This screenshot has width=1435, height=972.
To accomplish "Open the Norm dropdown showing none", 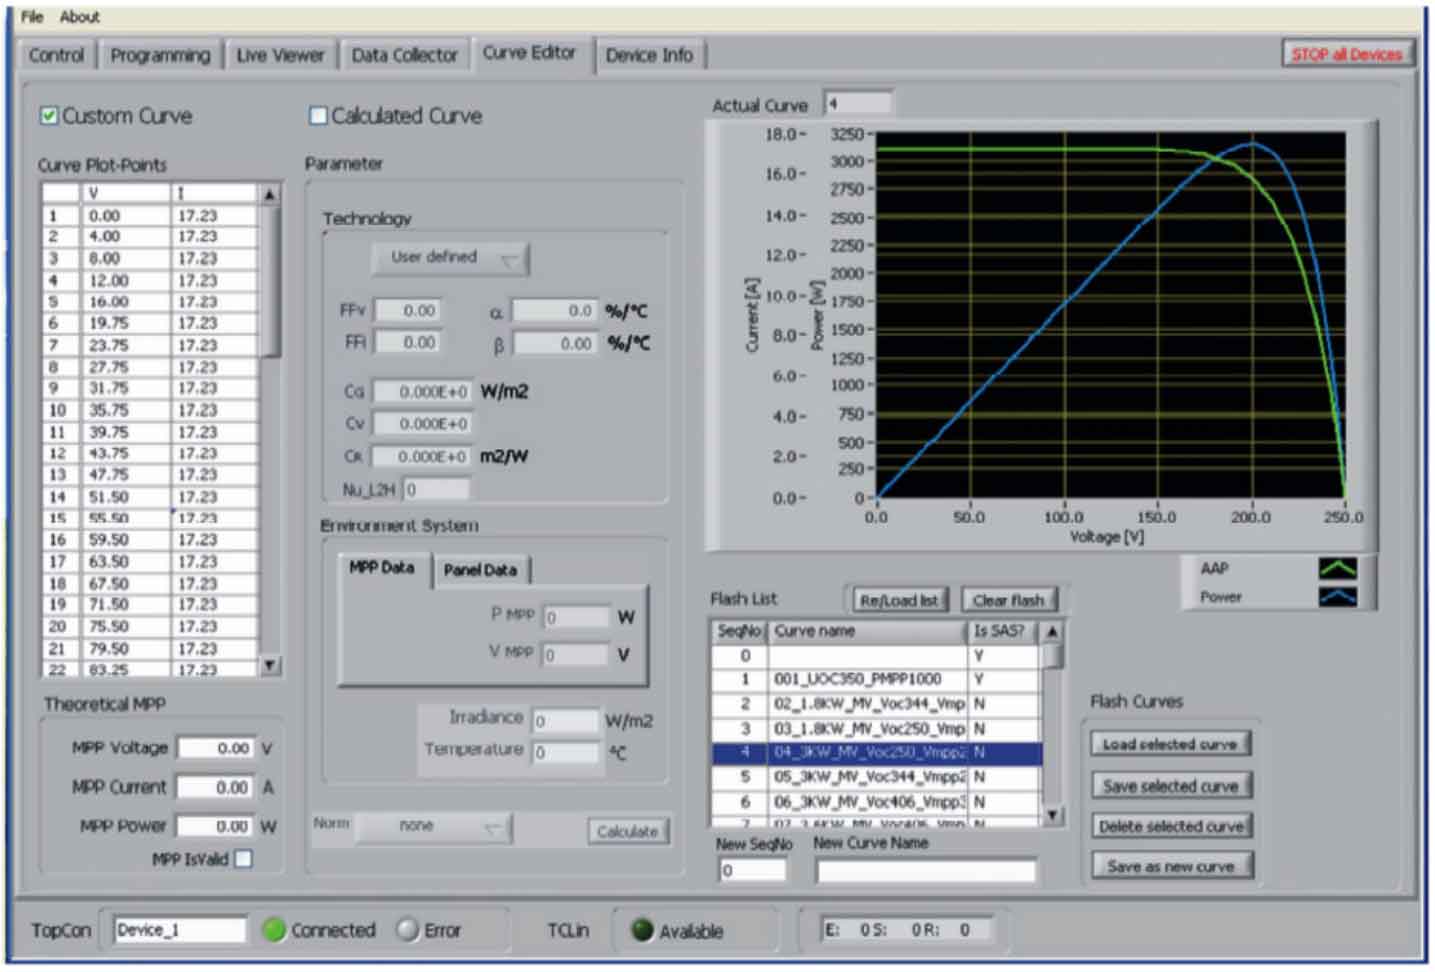I will pyautogui.click(x=433, y=827).
